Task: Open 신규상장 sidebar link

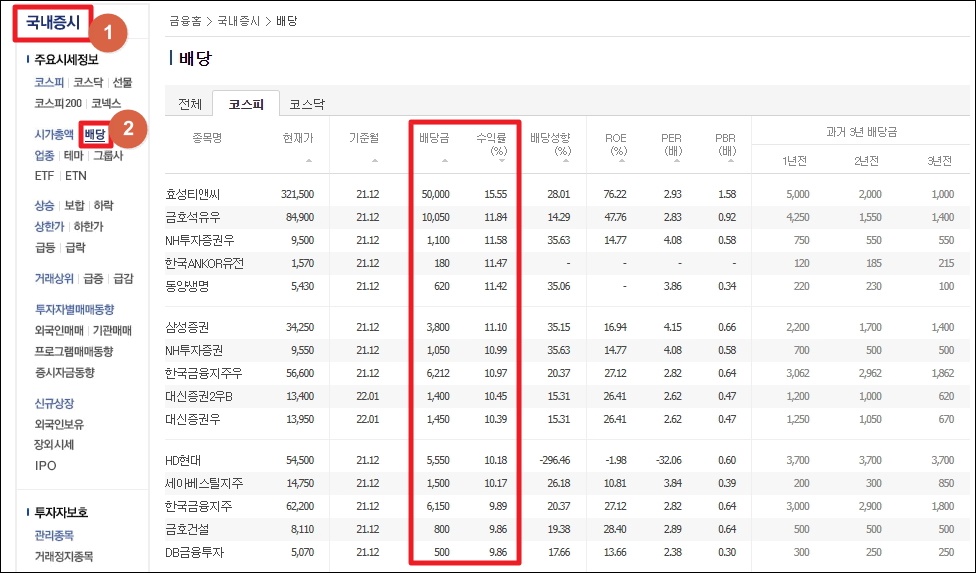Action: point(54,403)
